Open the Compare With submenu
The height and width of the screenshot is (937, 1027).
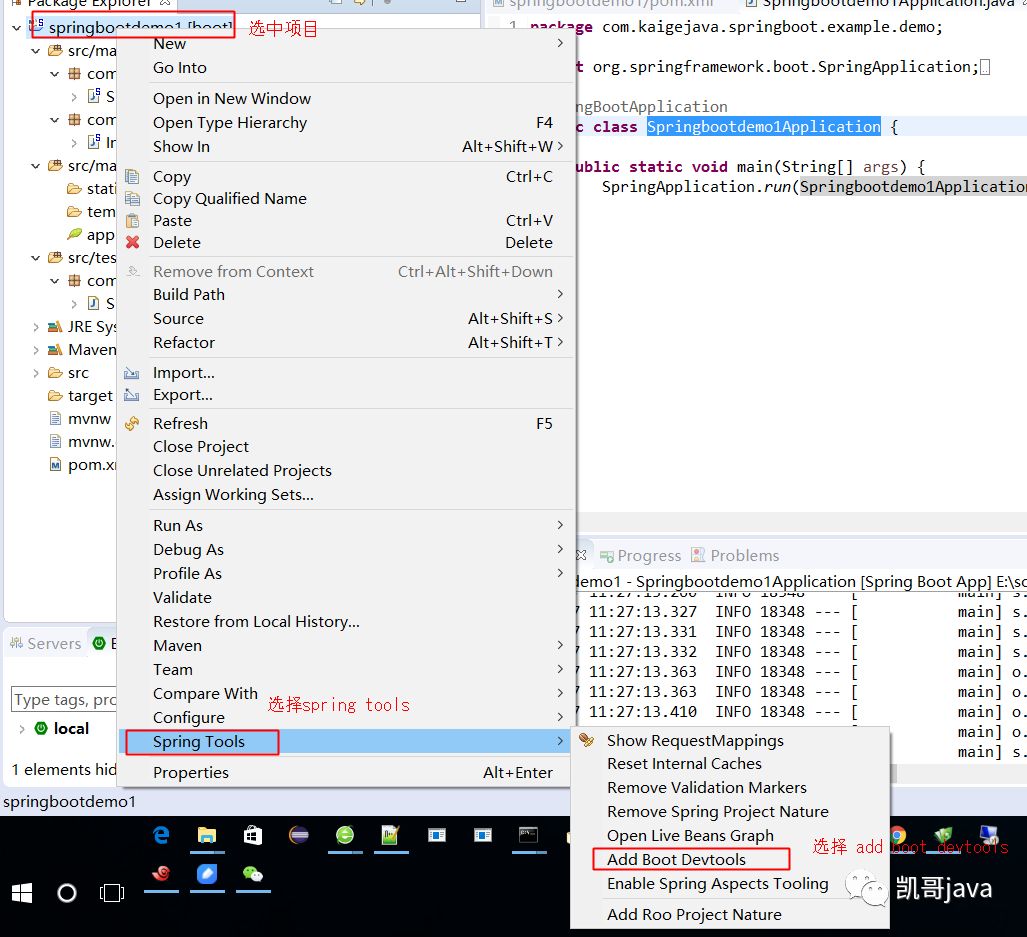(x=205, y=693)
